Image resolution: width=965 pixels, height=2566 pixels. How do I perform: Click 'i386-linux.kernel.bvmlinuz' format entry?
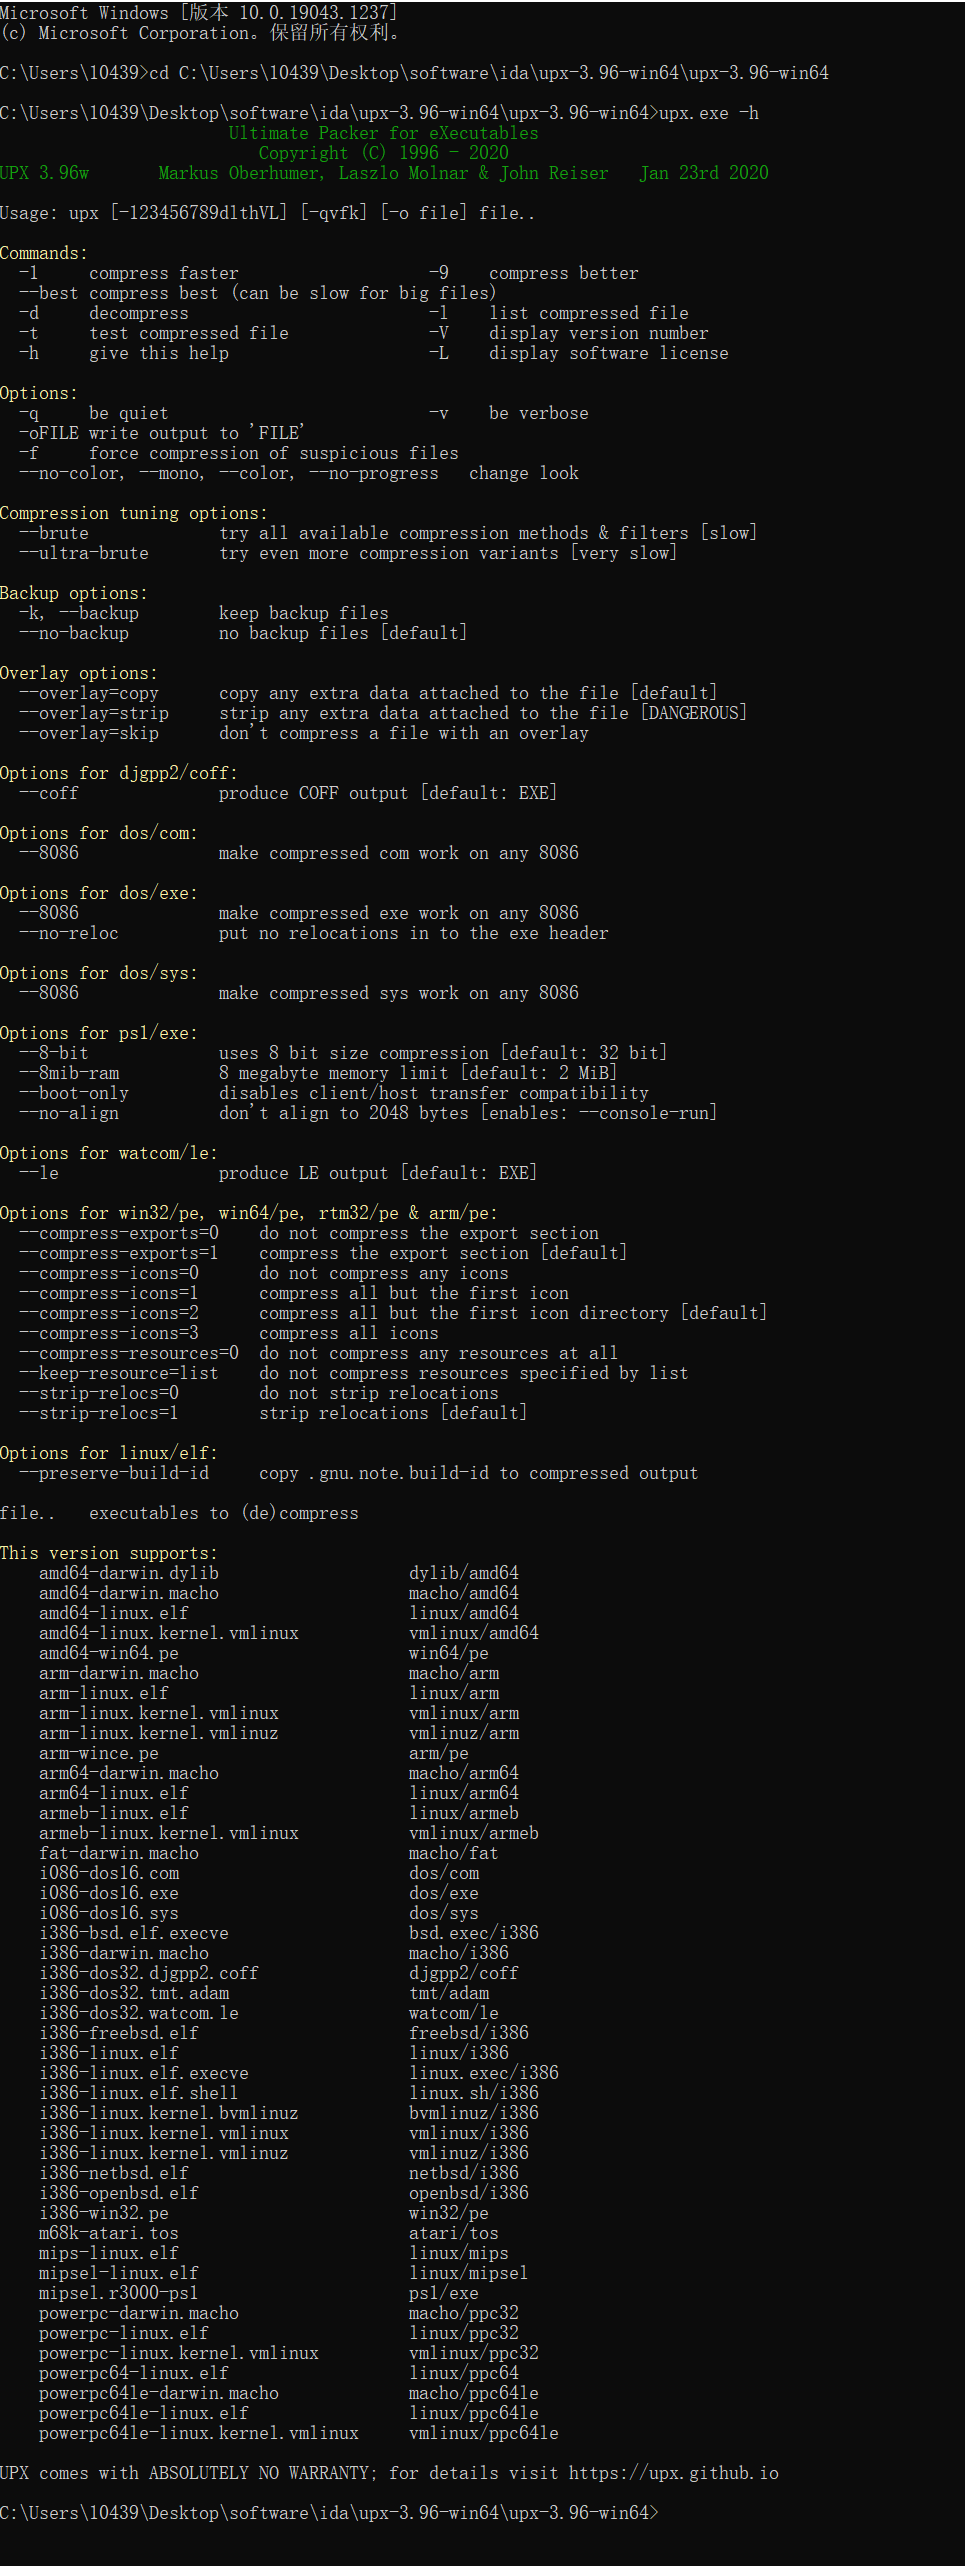[169, 2113]
